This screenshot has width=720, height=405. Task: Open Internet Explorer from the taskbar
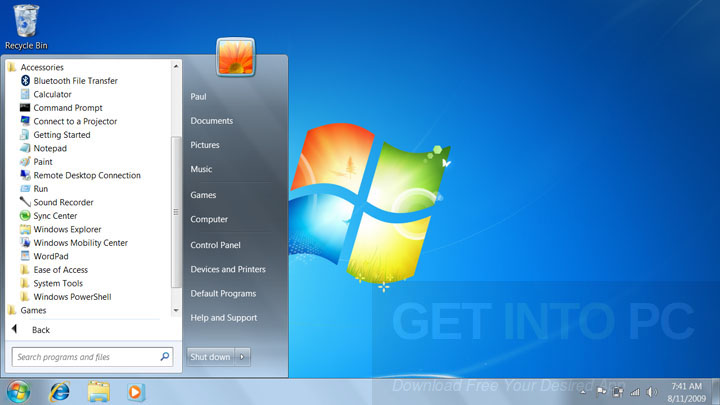click(x=60, y=392)
